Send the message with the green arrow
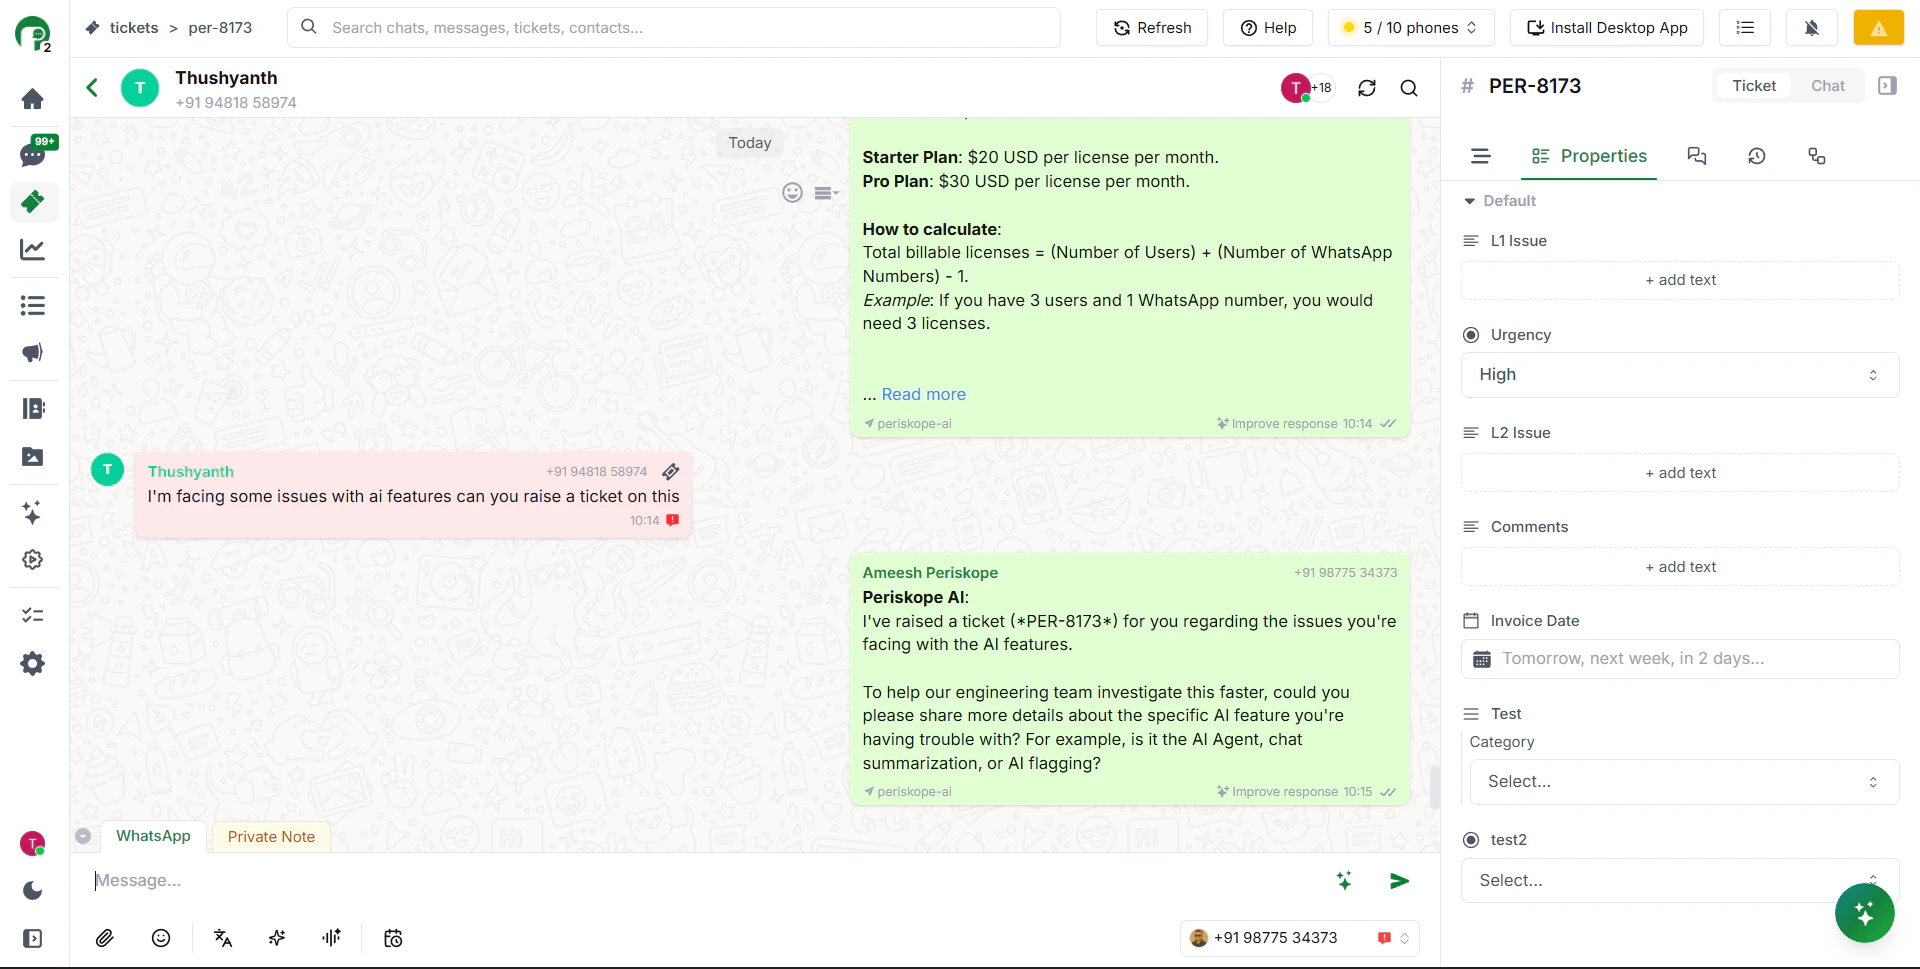 1399,880
